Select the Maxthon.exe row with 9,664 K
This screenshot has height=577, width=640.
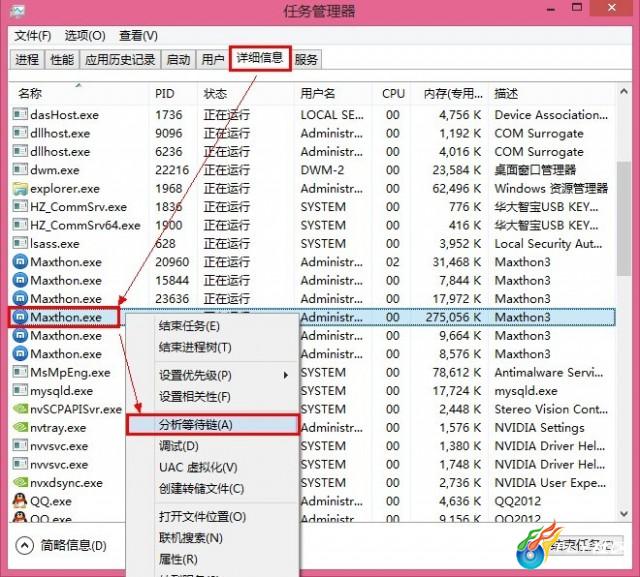coord(313,335)
